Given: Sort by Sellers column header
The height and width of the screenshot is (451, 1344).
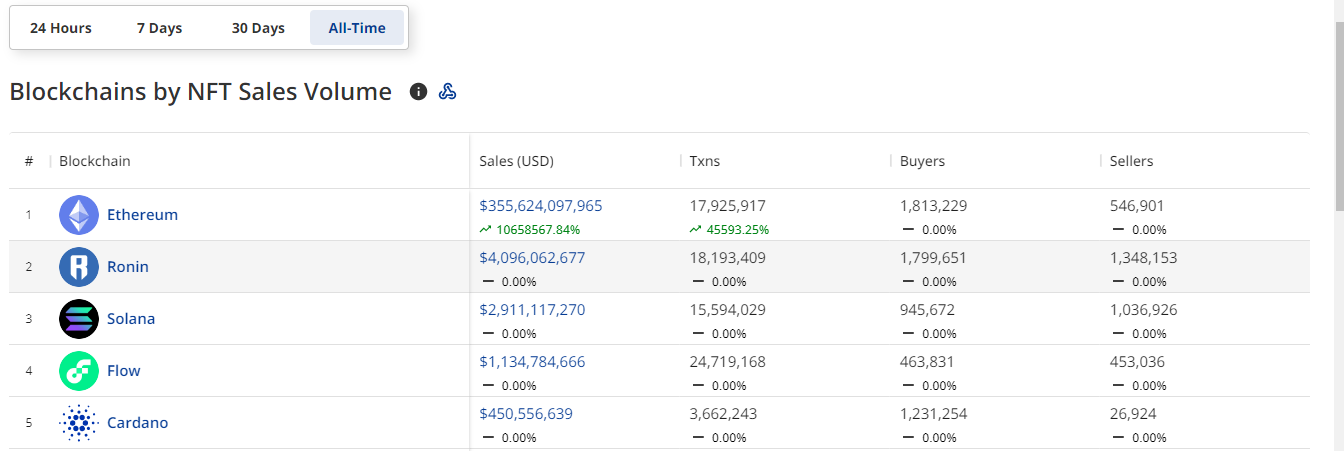Looking at the screenshot, I should pyautogui.click(x=1131, y=161).
